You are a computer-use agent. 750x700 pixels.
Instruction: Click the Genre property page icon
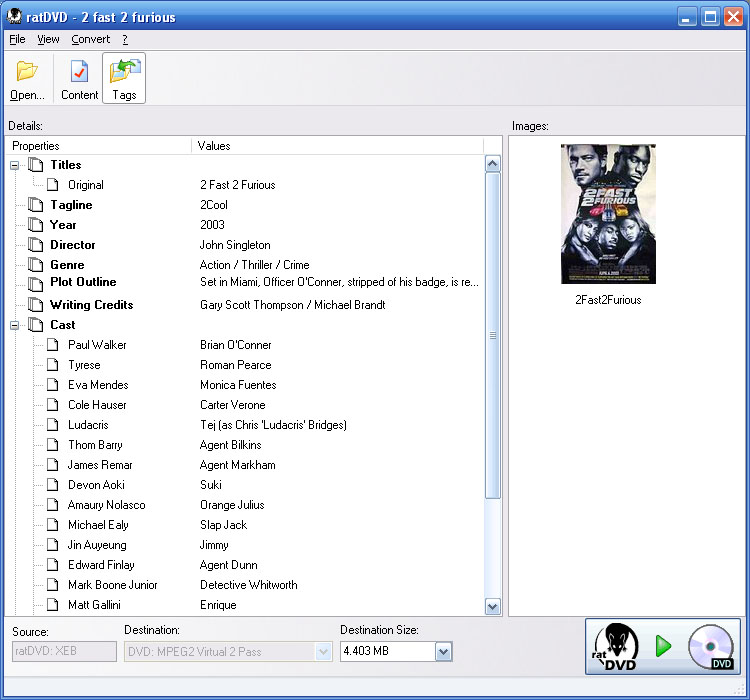pyautogui.click(x=36, y=265)
